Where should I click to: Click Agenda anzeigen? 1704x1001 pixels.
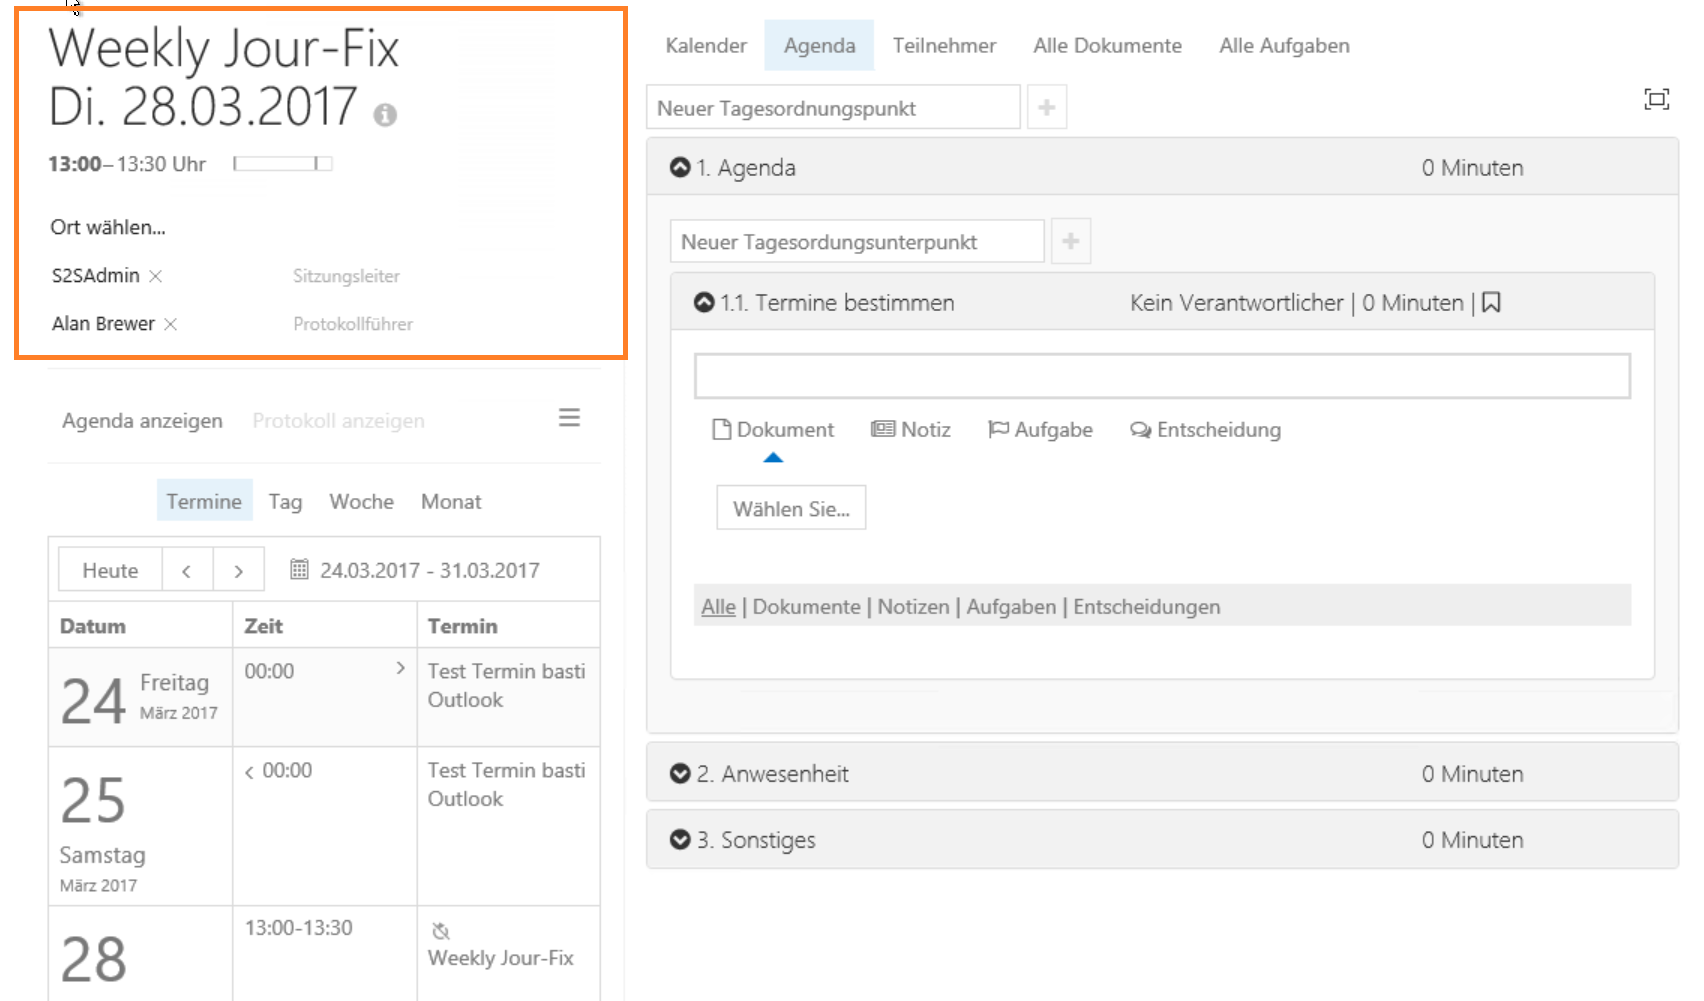point(142,421)
